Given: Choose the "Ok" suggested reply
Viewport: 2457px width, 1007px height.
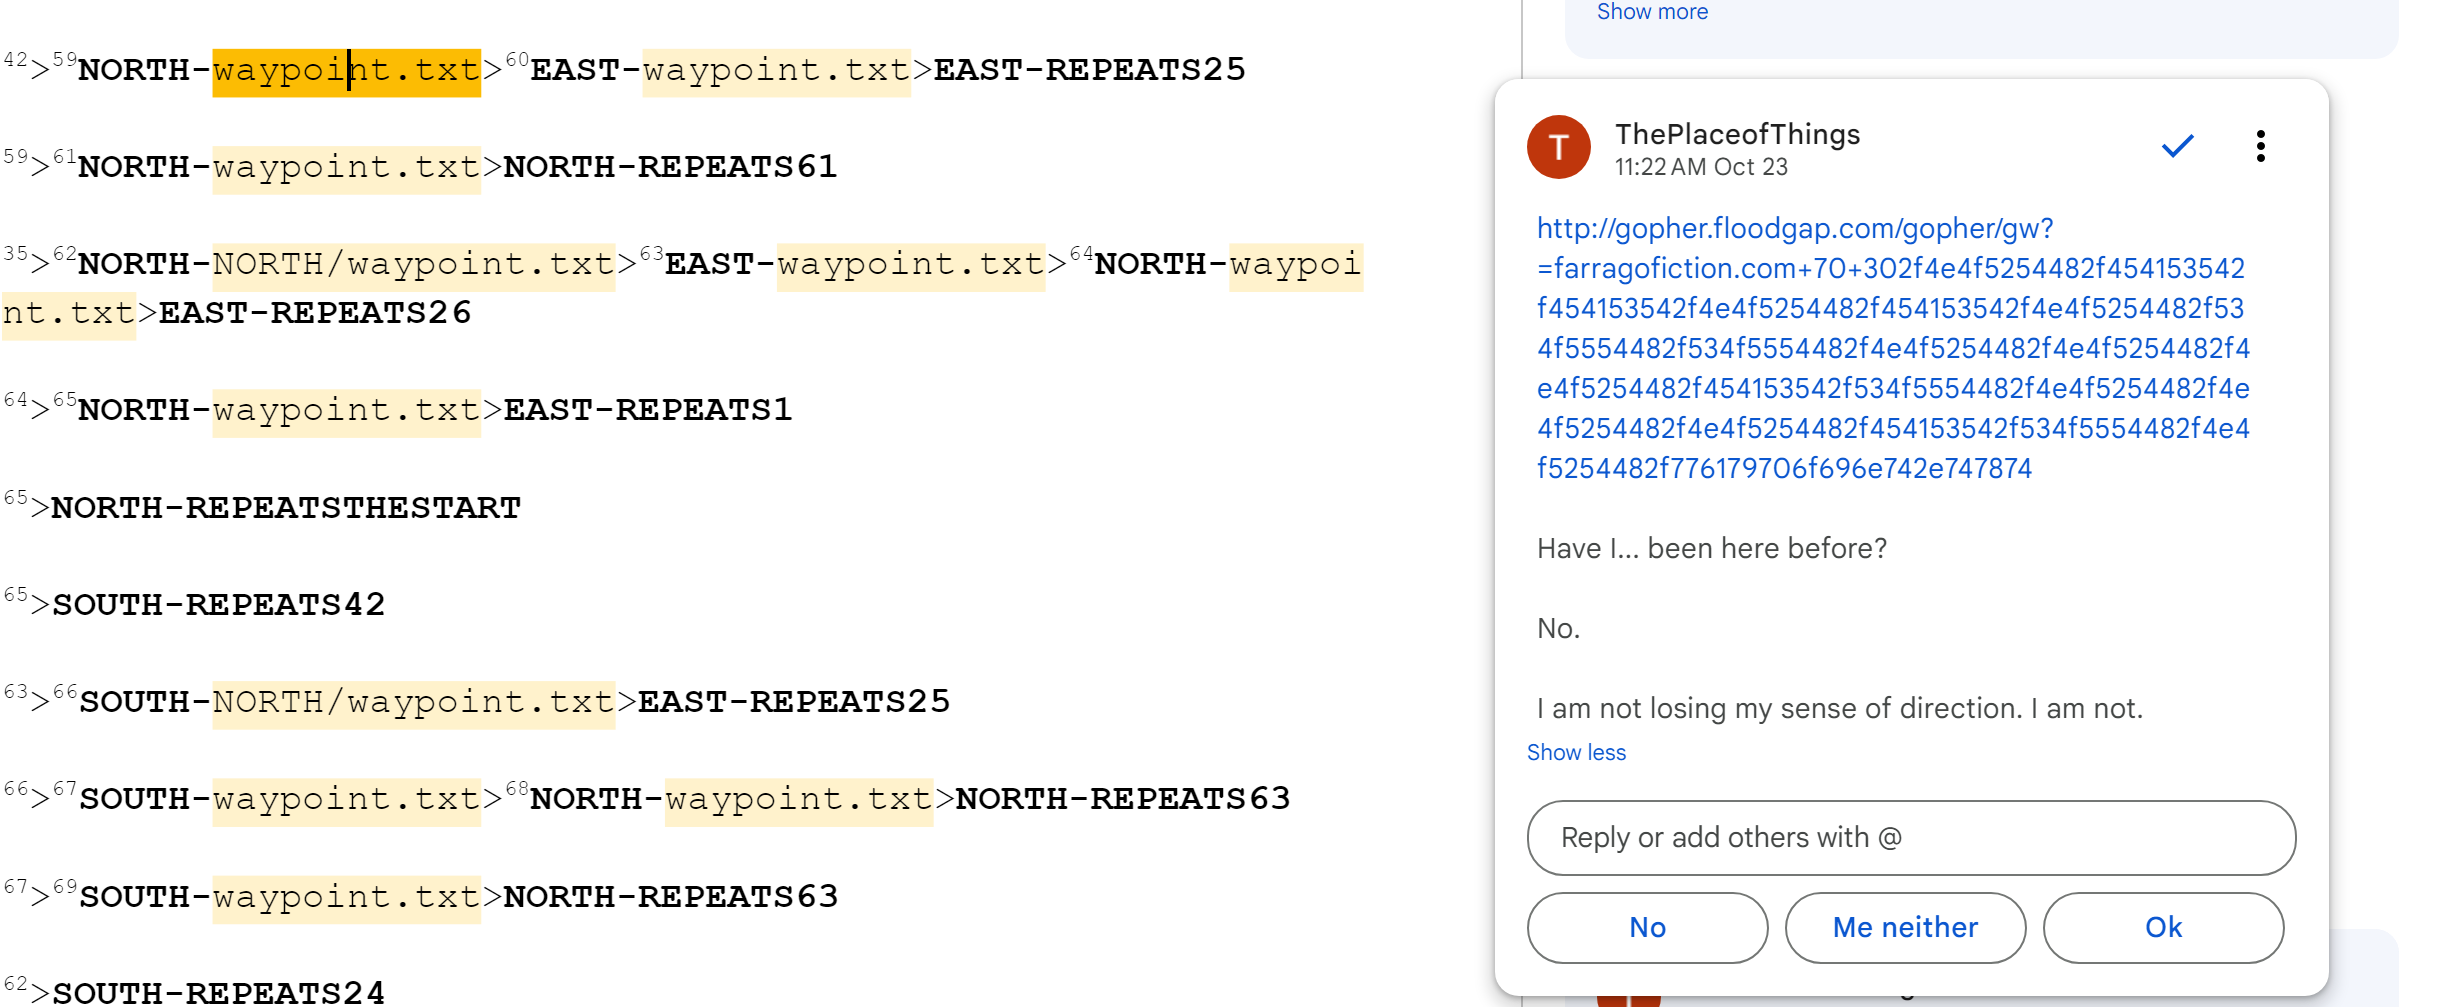Looking at the screenshot, I should (2163, 927).
